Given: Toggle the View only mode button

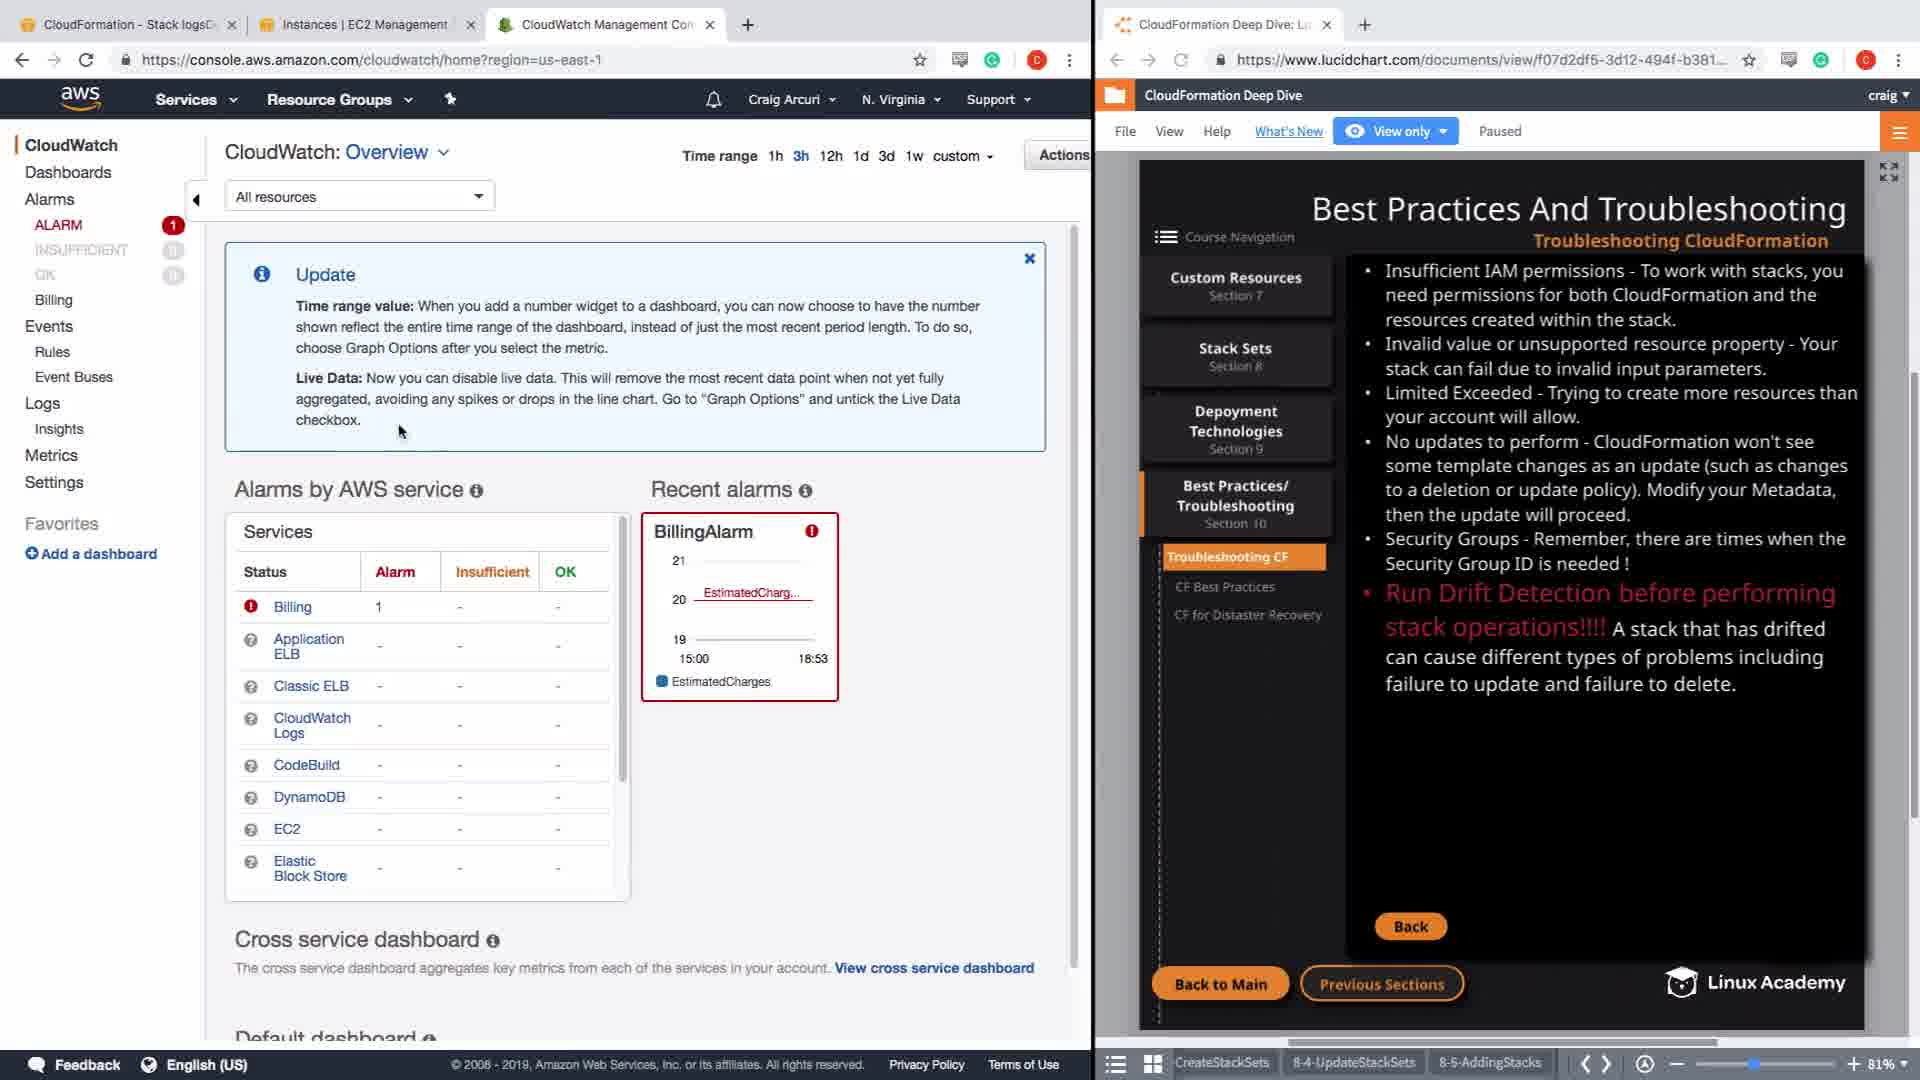Looking at the screenshot, I should (x=1395, y=131).
